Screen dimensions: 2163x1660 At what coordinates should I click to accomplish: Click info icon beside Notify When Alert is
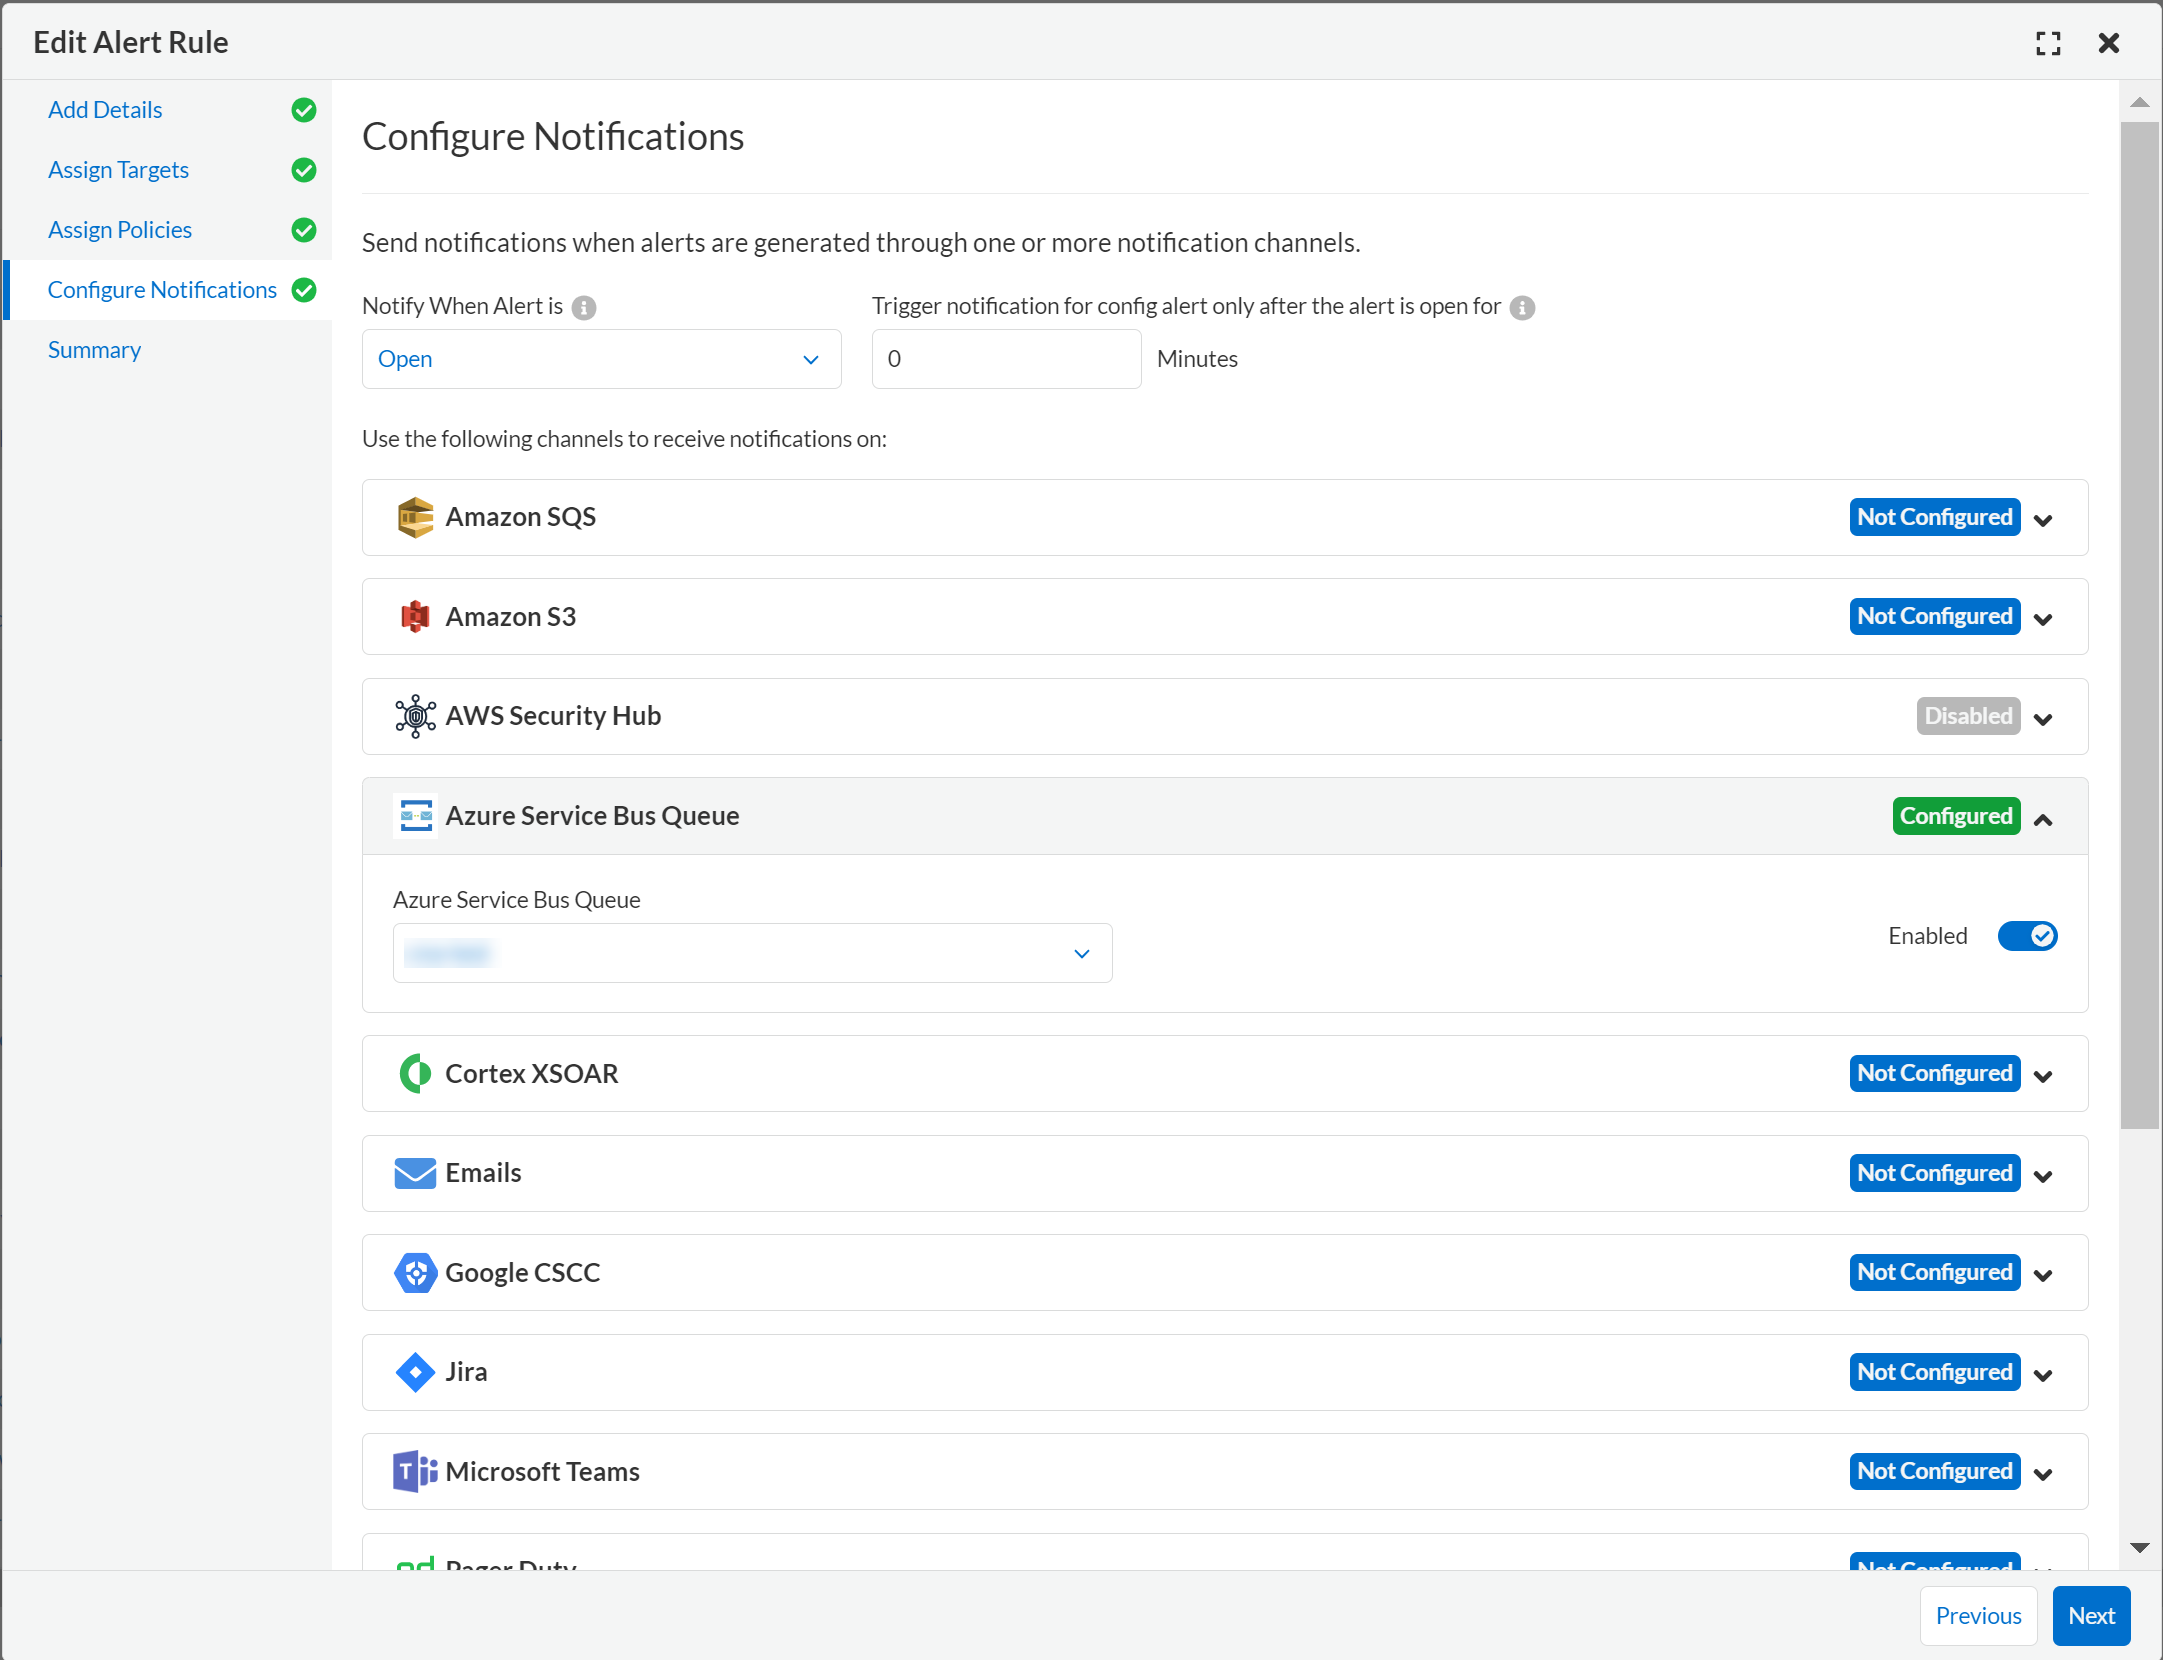coord(584,308)
